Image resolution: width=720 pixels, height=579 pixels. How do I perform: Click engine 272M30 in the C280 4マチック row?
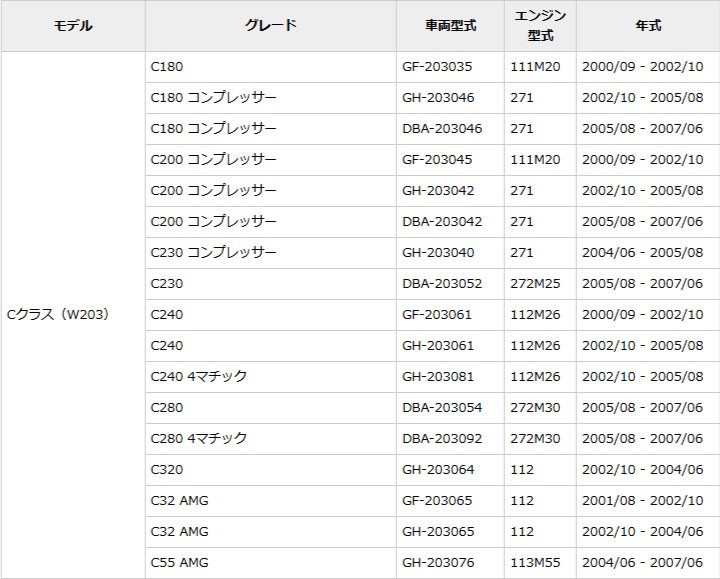pyautogui.click(x=535, y=439)
